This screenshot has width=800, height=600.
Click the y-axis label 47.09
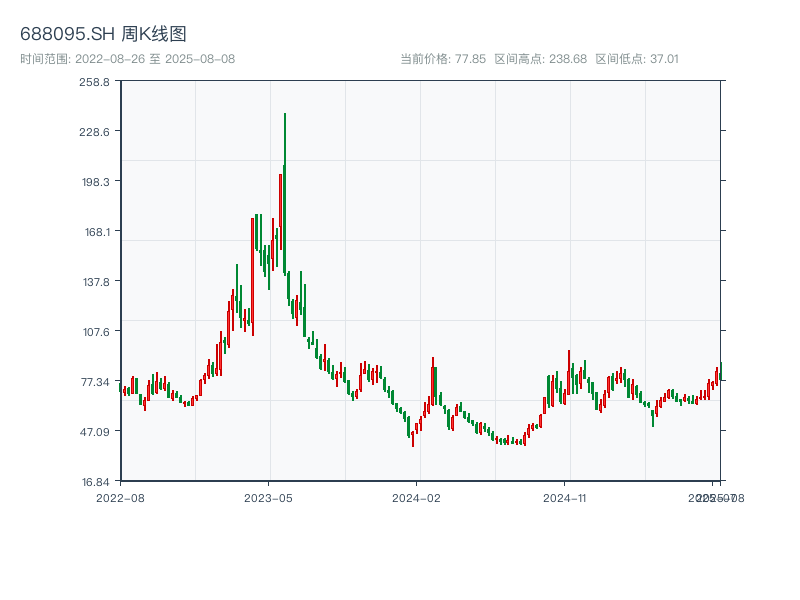pyautogui.click(x=95, y=432)
